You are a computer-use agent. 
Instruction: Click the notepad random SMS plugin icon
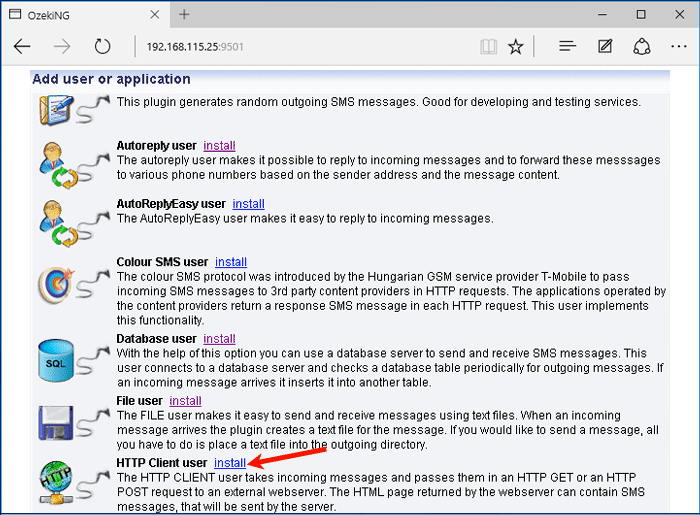pyautogui.click(x=56, y=110)
